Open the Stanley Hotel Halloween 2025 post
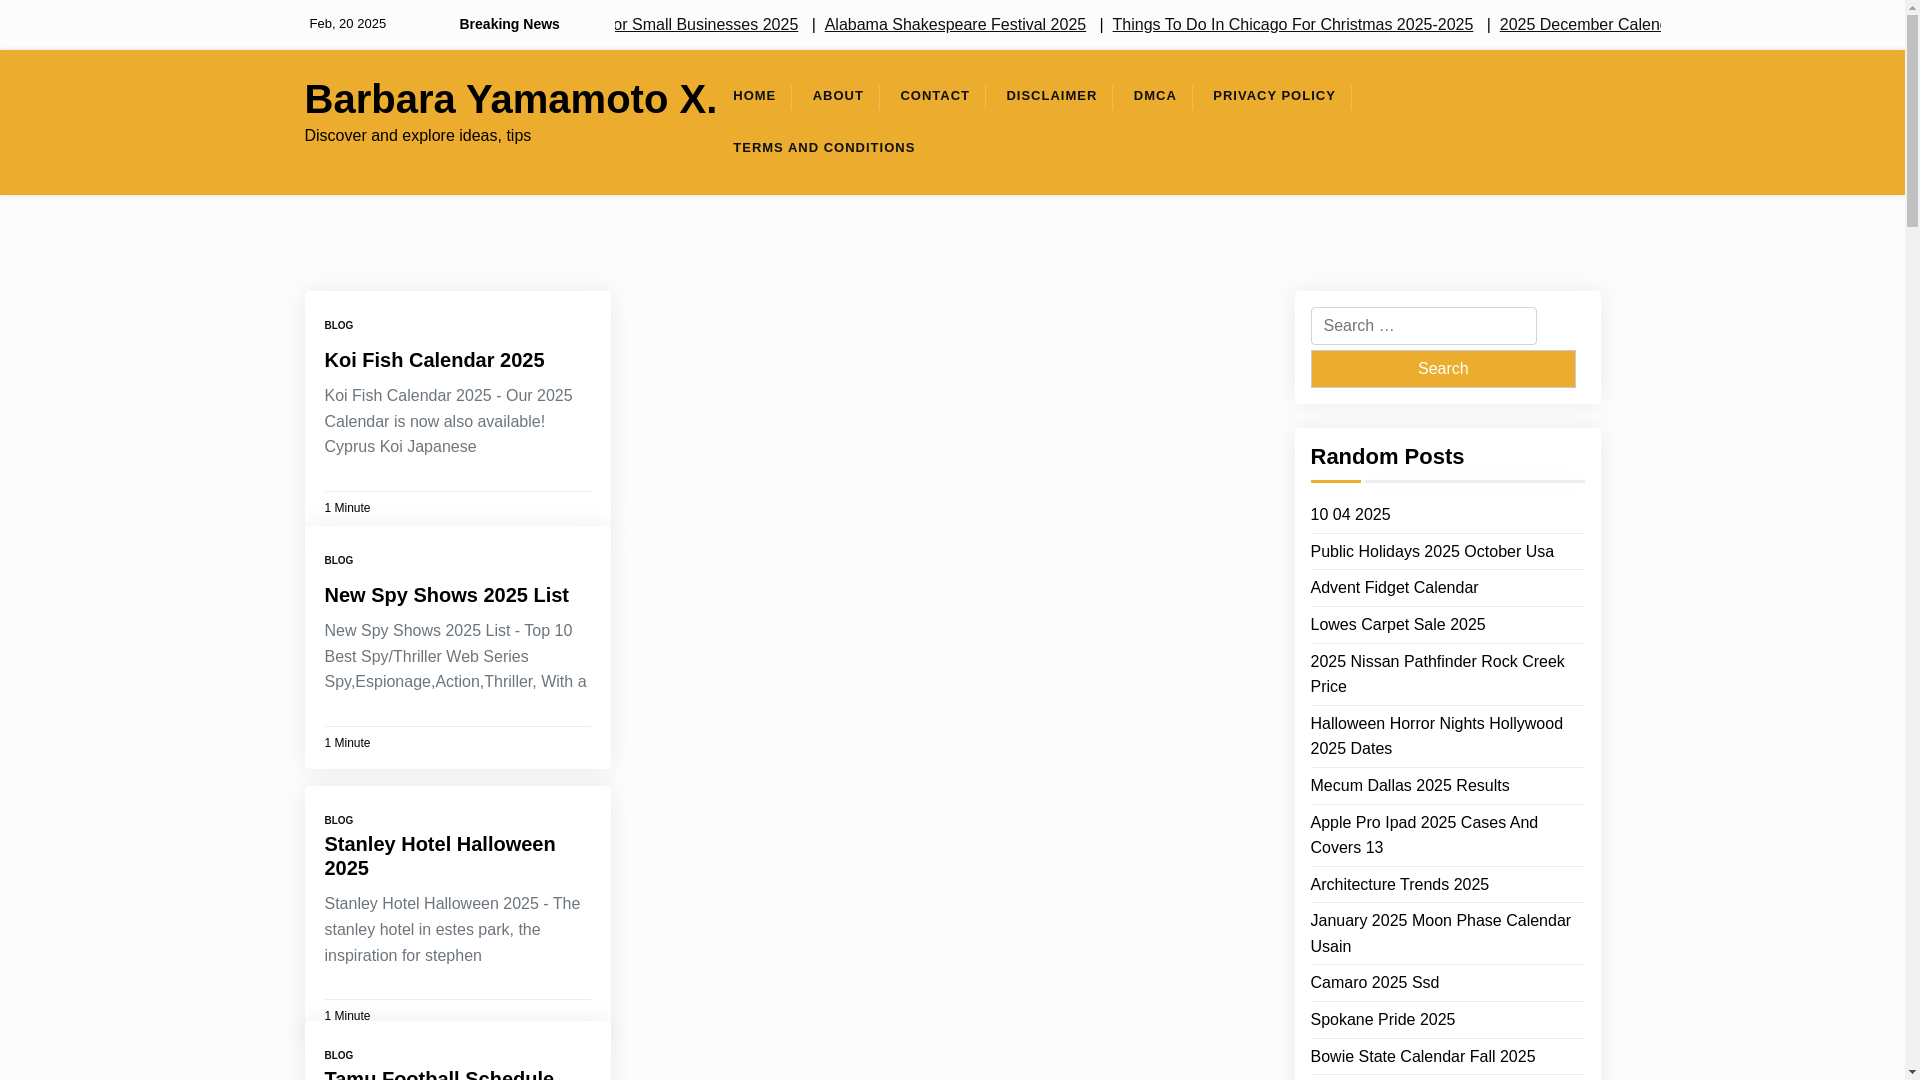Viewport: 1920px width, 1080px height. tap(440, 856)
